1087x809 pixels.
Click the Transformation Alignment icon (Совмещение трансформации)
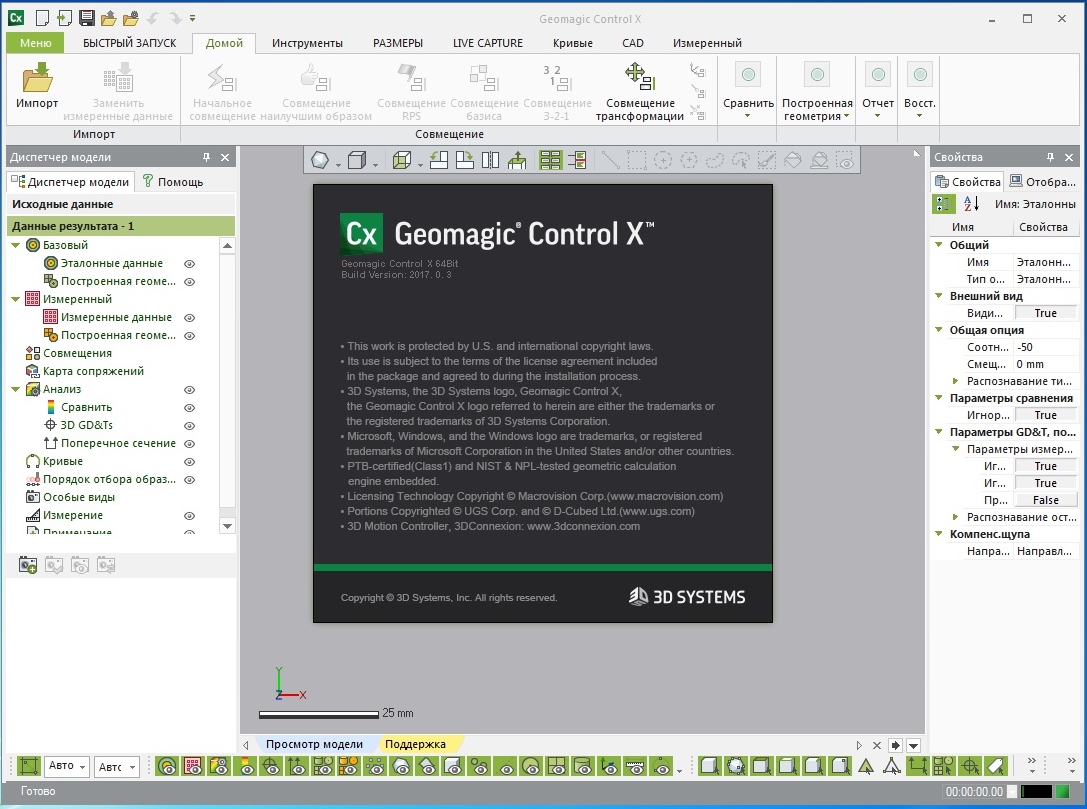[x=639, y=76]
